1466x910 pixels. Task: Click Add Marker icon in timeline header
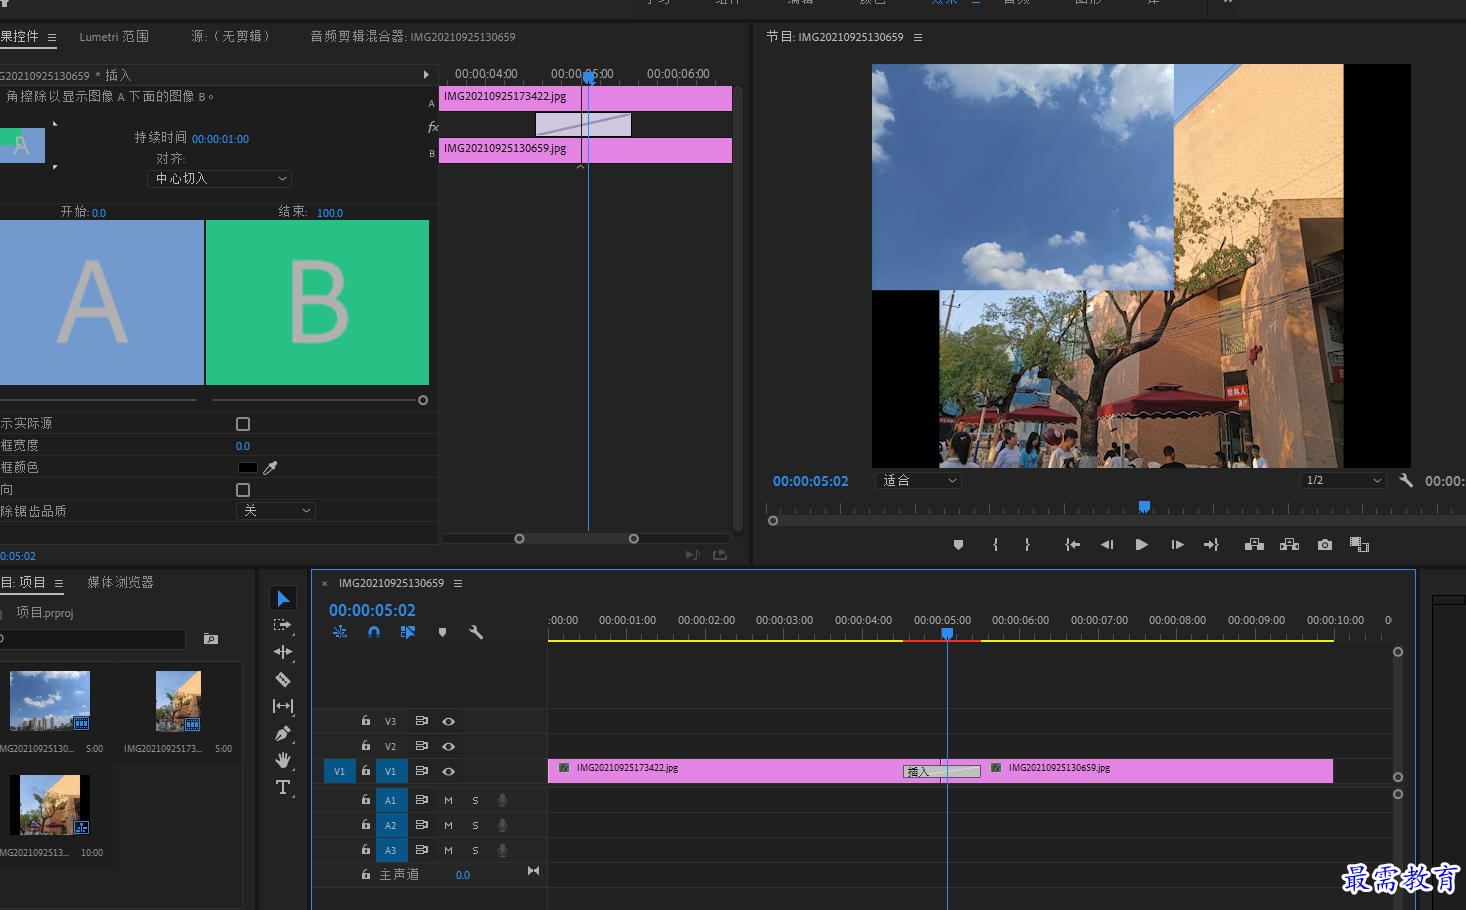442,632
